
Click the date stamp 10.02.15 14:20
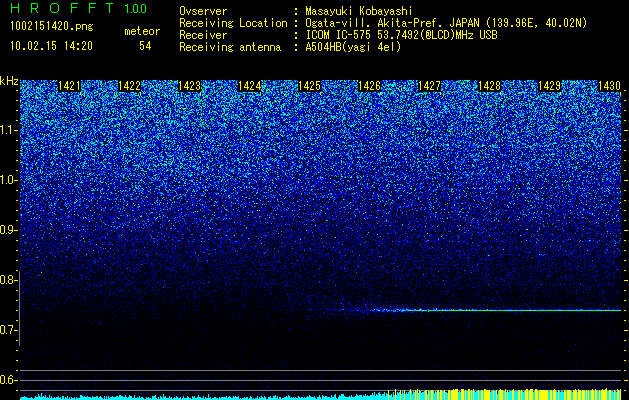[51, 46]
